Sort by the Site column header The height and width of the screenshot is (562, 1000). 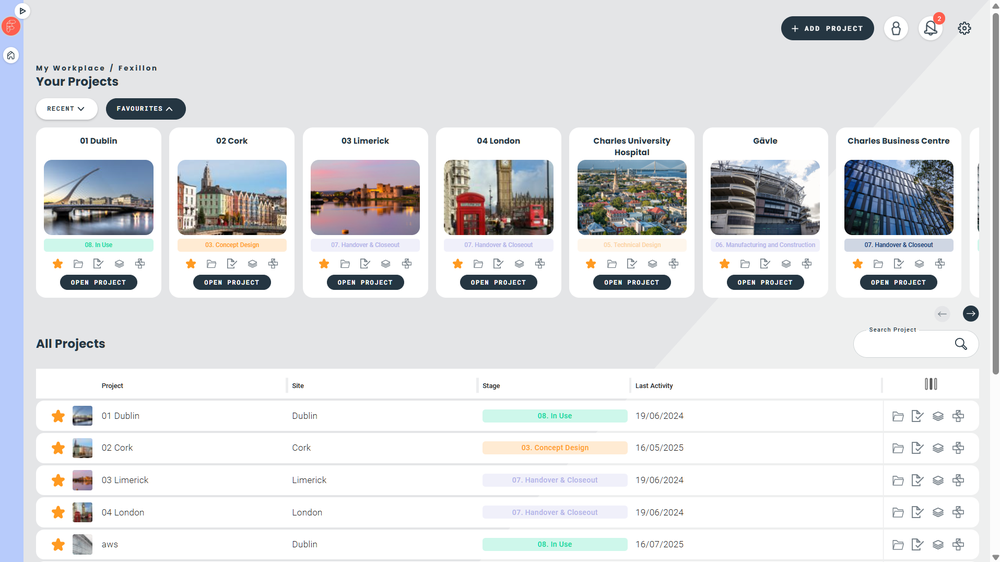(298, 386)
